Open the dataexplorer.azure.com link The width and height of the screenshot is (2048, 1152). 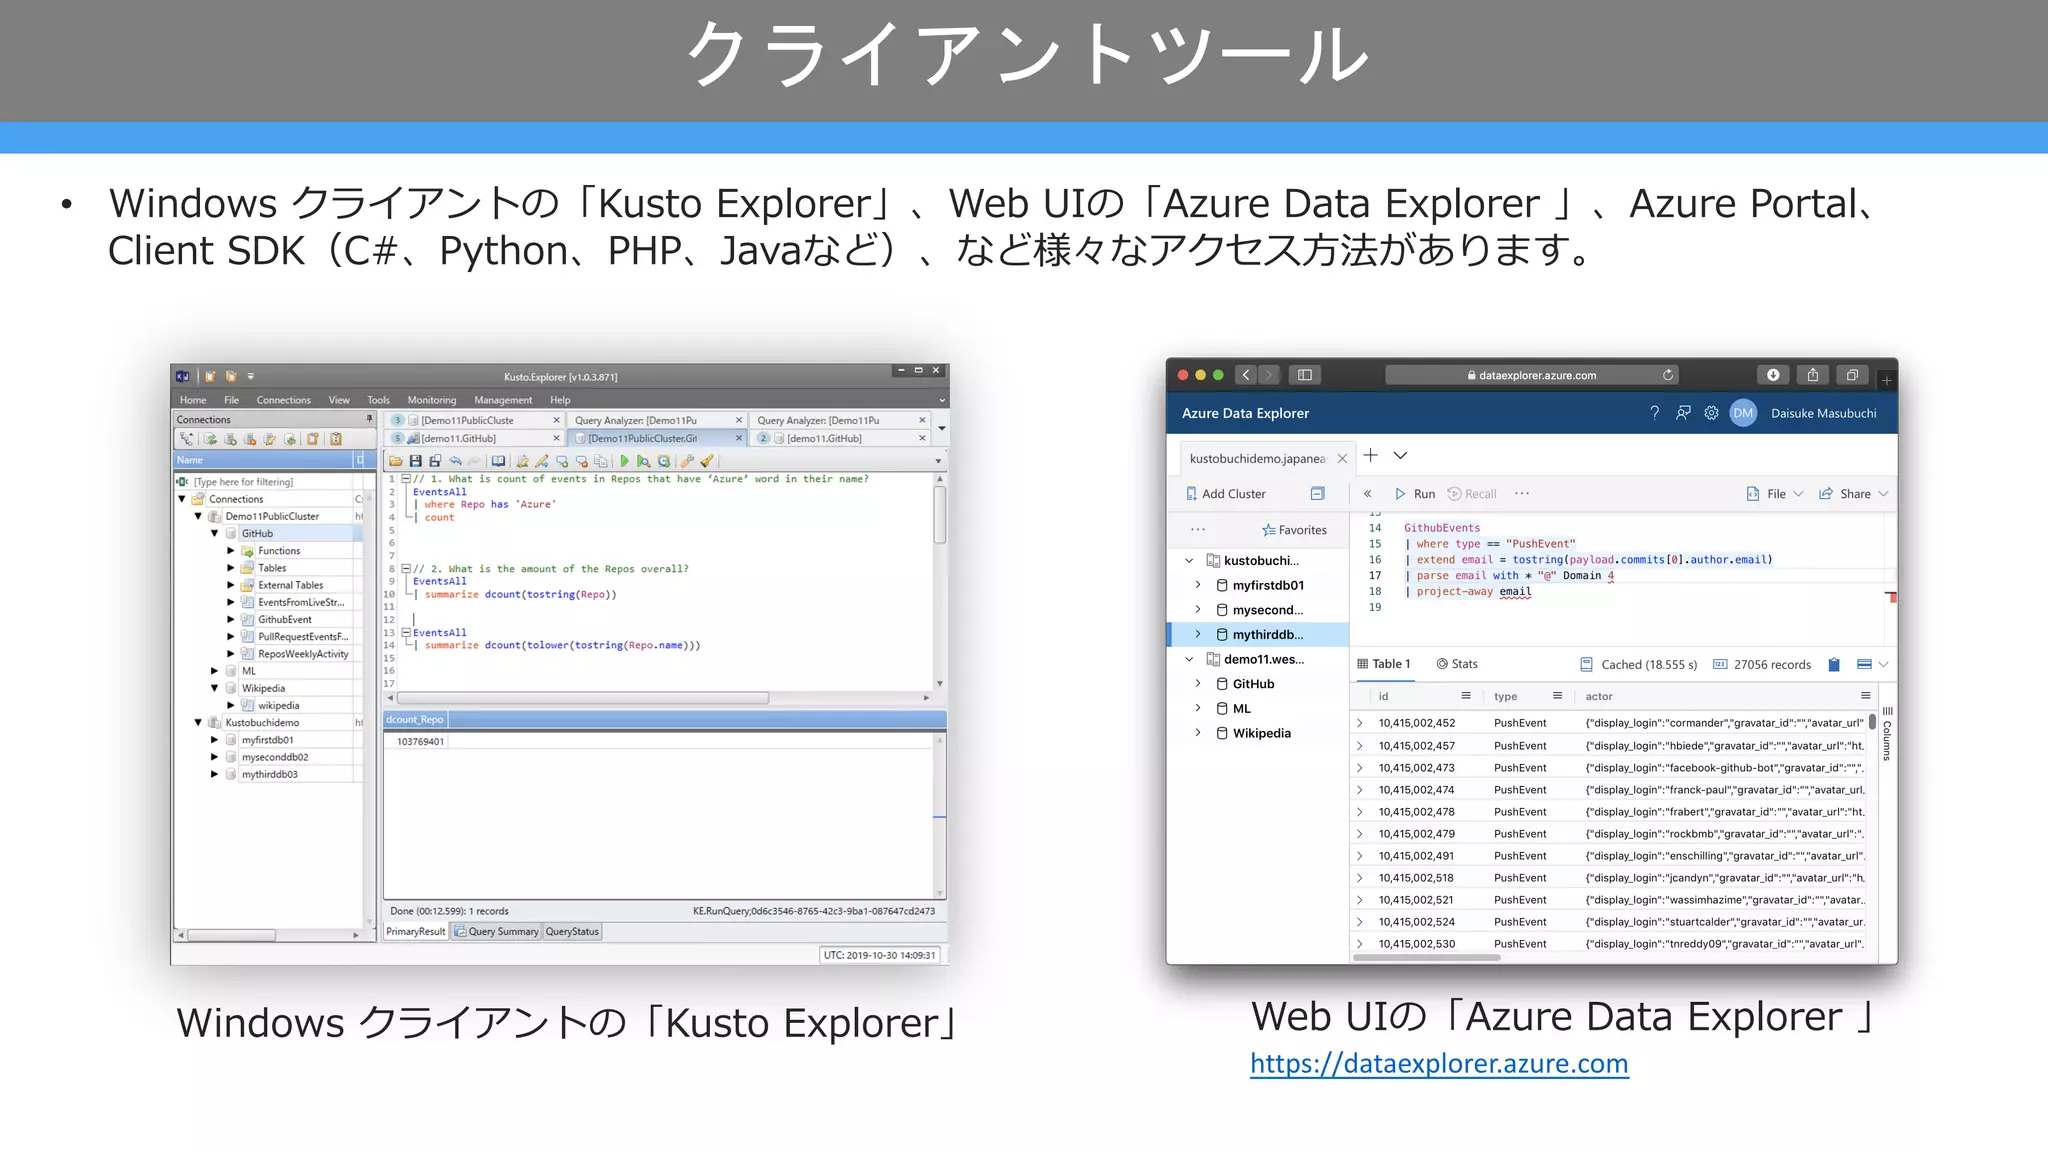1439,1063
